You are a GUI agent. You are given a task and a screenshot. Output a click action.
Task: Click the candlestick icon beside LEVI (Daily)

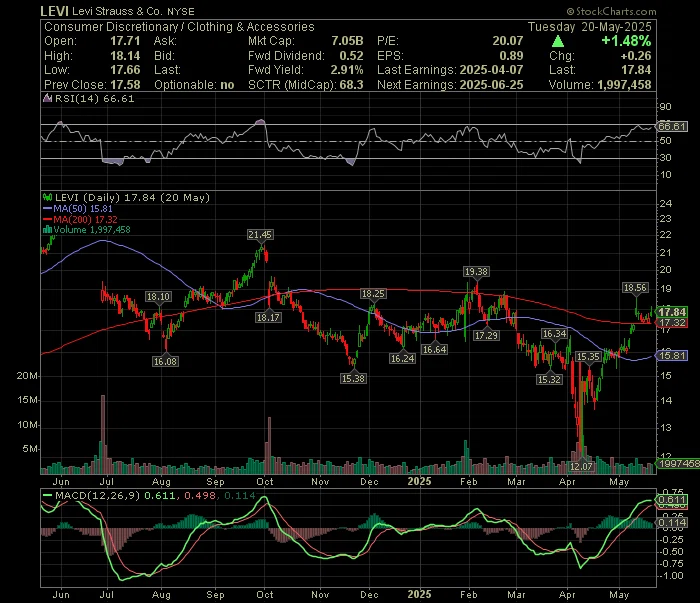(x=47, y=197)
